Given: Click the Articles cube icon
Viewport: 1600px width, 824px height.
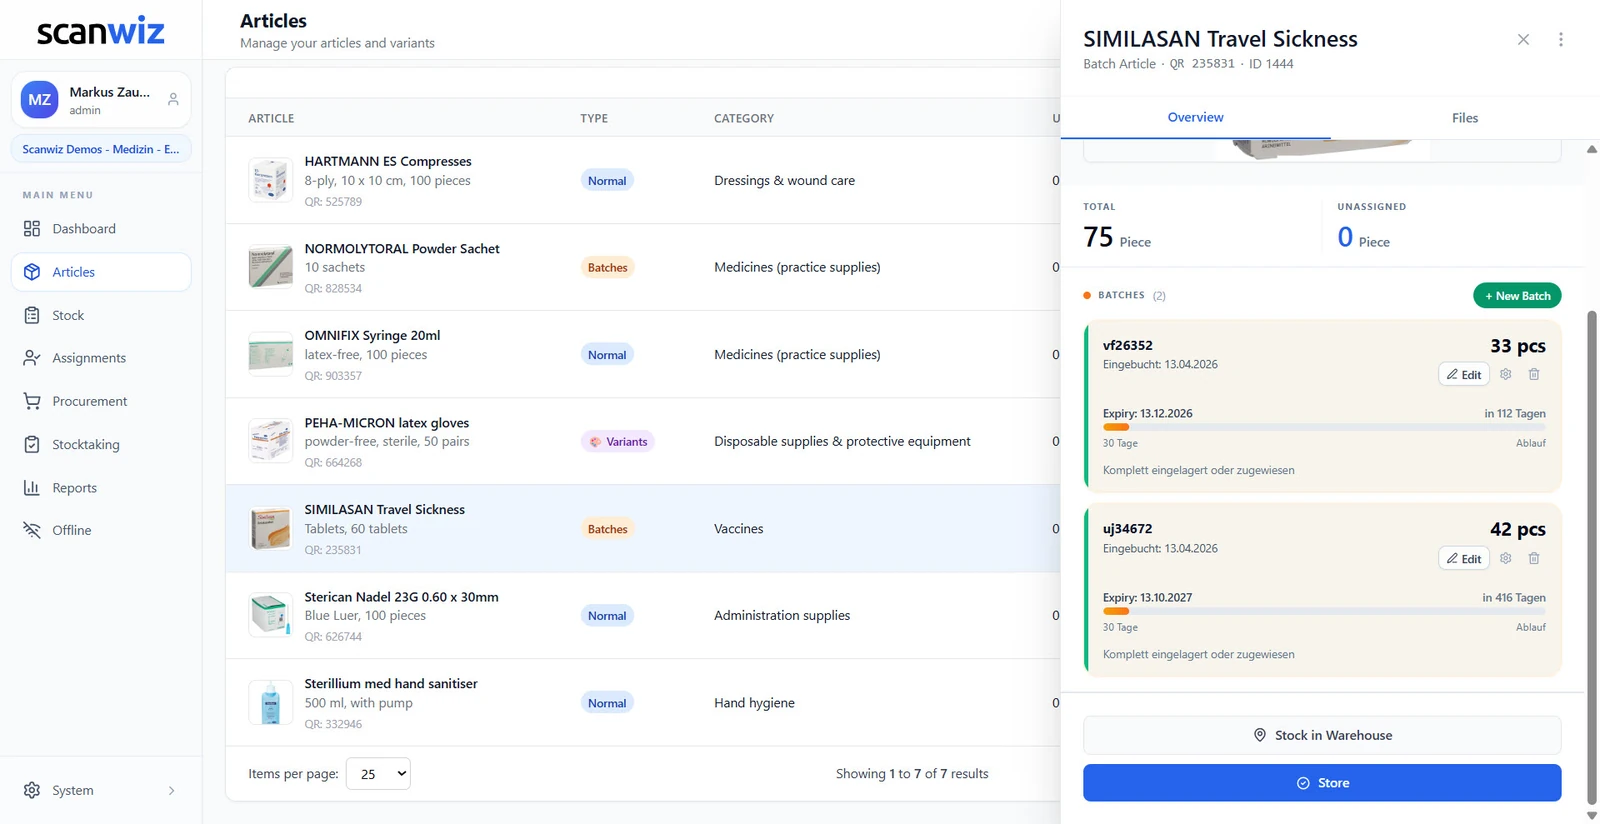Looking at the screenshot, I should 32,272.
